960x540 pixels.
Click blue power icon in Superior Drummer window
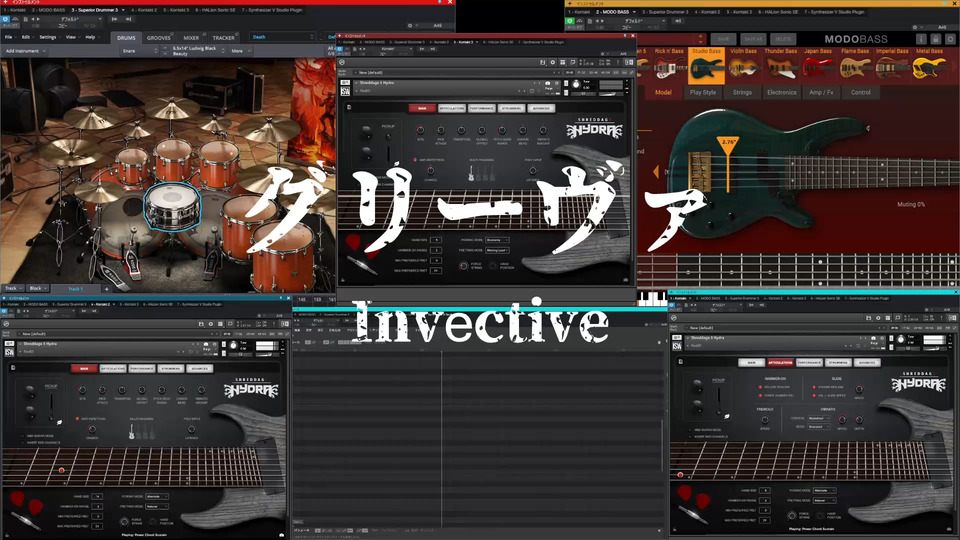(x=5, y=19)
